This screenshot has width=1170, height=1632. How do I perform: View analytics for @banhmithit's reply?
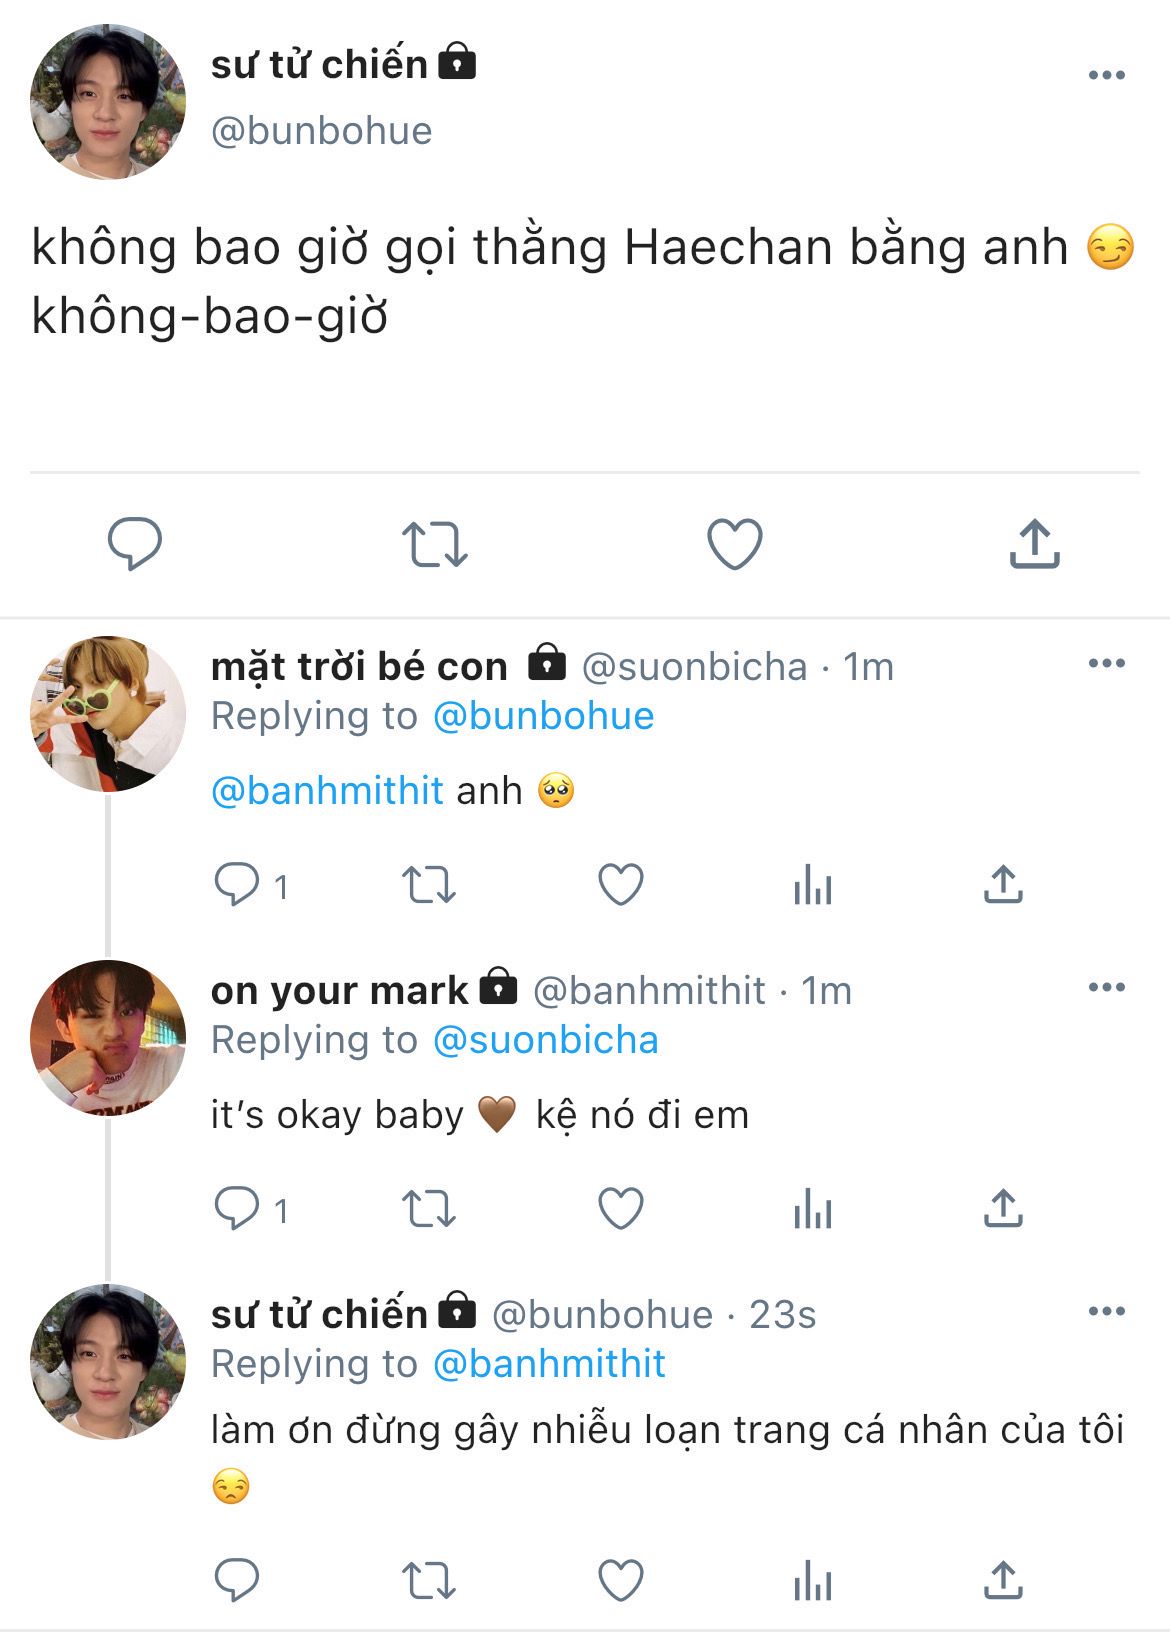point(812,1209)
